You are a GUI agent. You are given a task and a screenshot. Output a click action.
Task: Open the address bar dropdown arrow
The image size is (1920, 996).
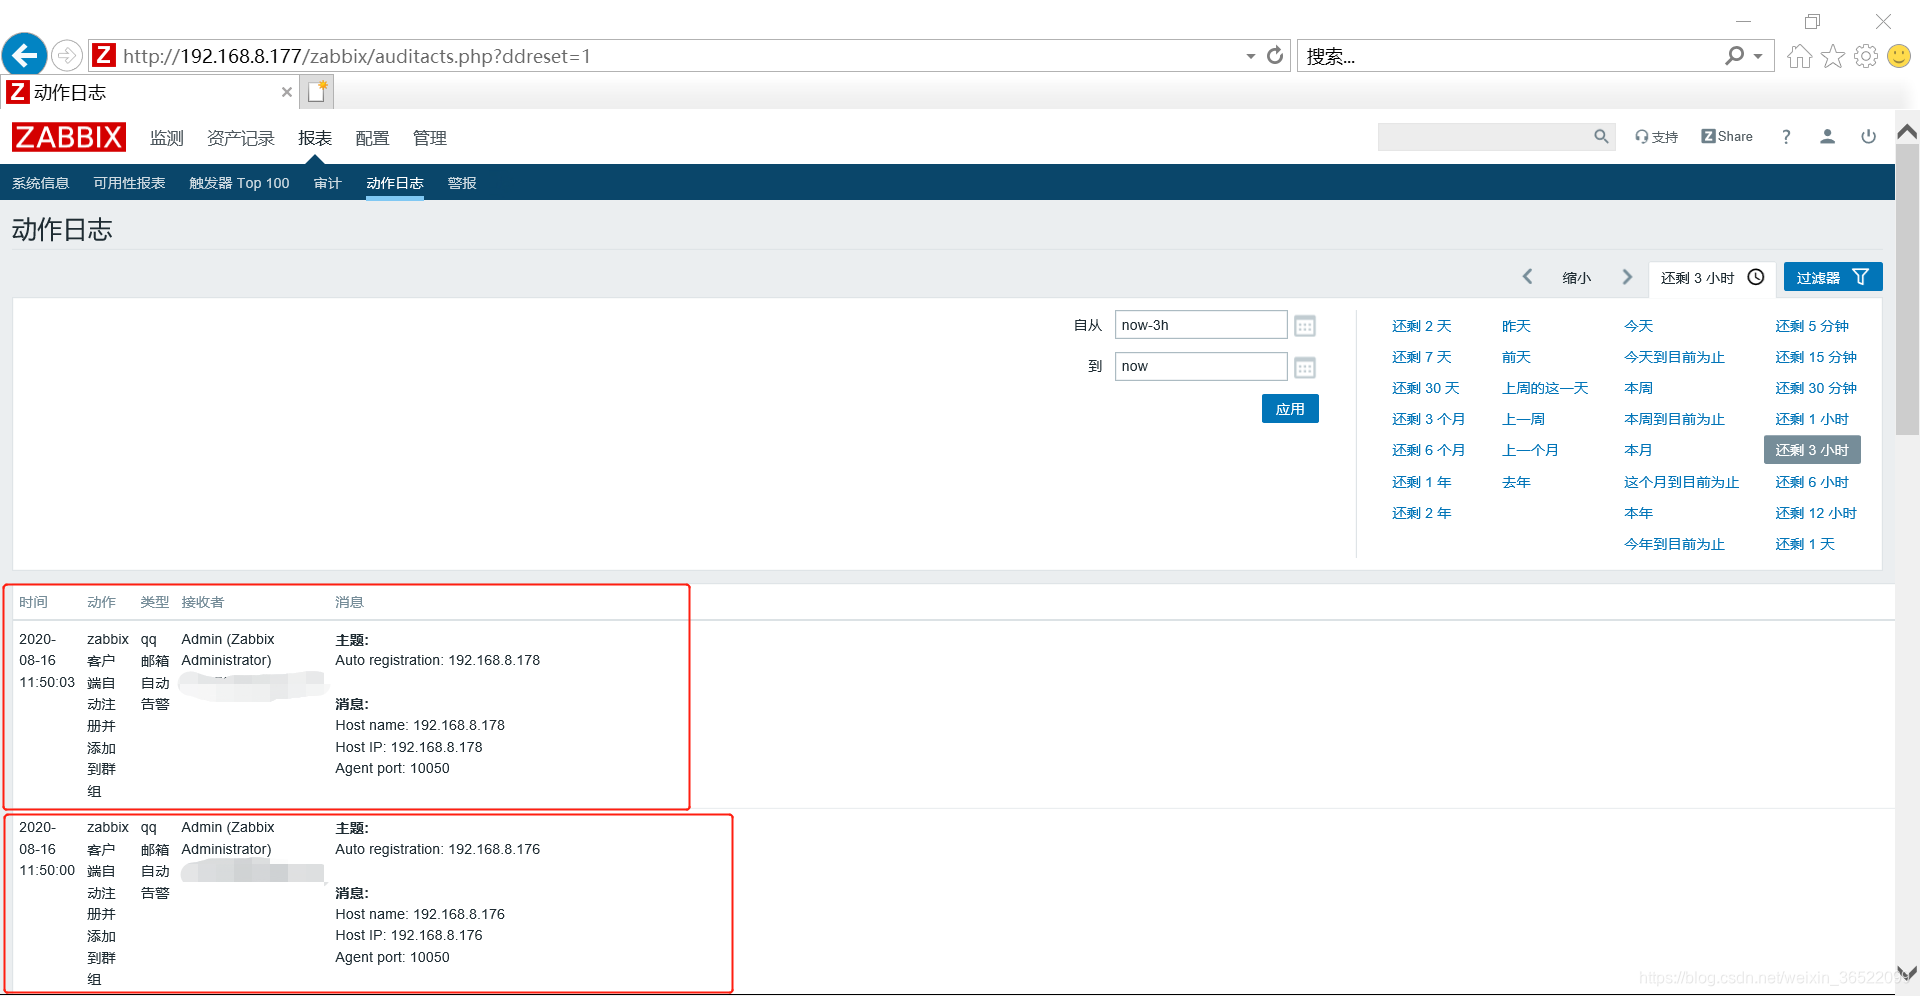click(1250, 57)
